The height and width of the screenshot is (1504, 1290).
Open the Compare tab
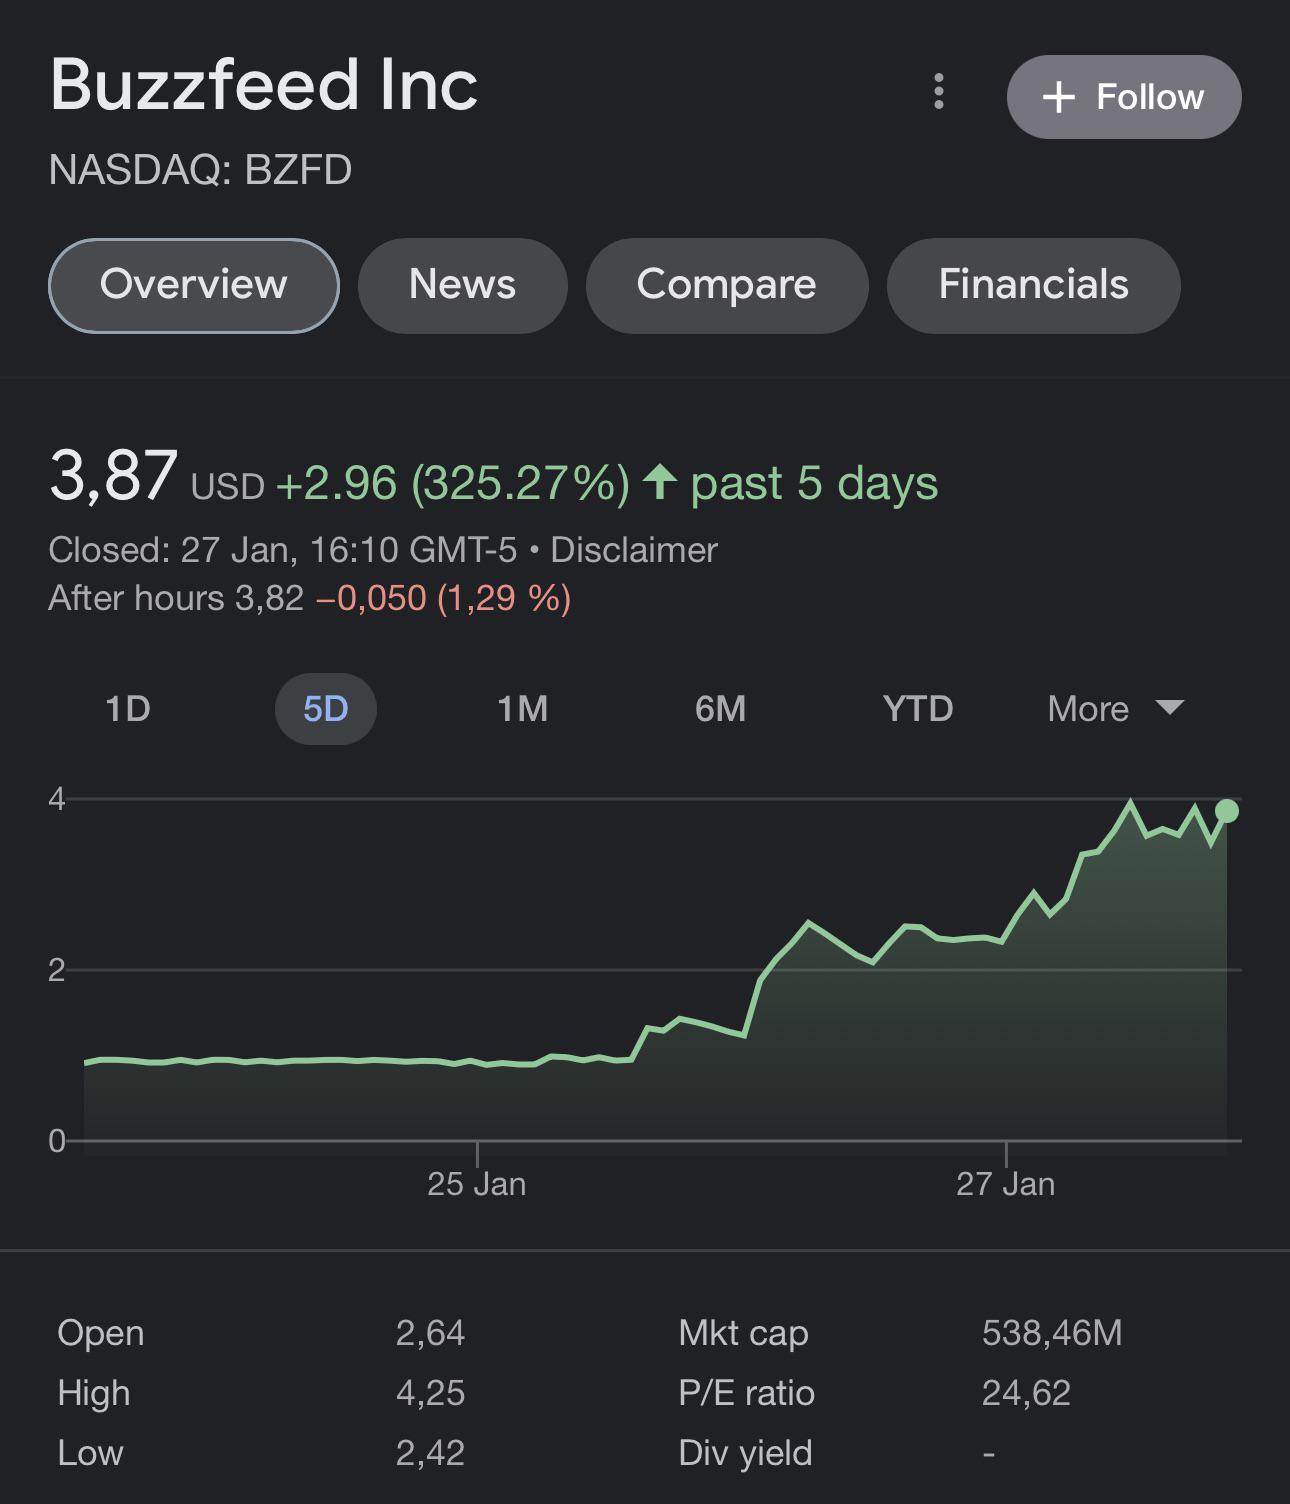pos(726,285)
